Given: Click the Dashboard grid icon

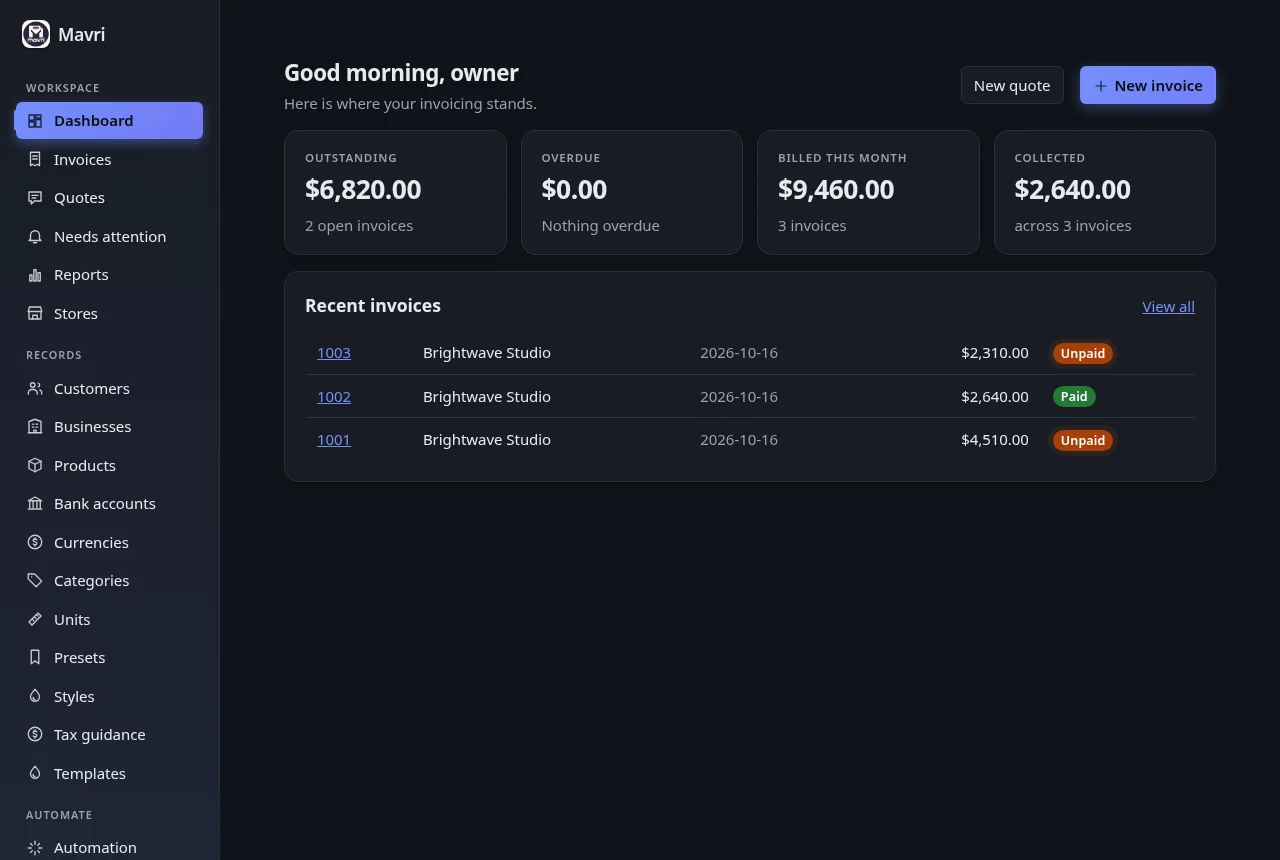Looking at the screenshot, I should click(35, 121).
